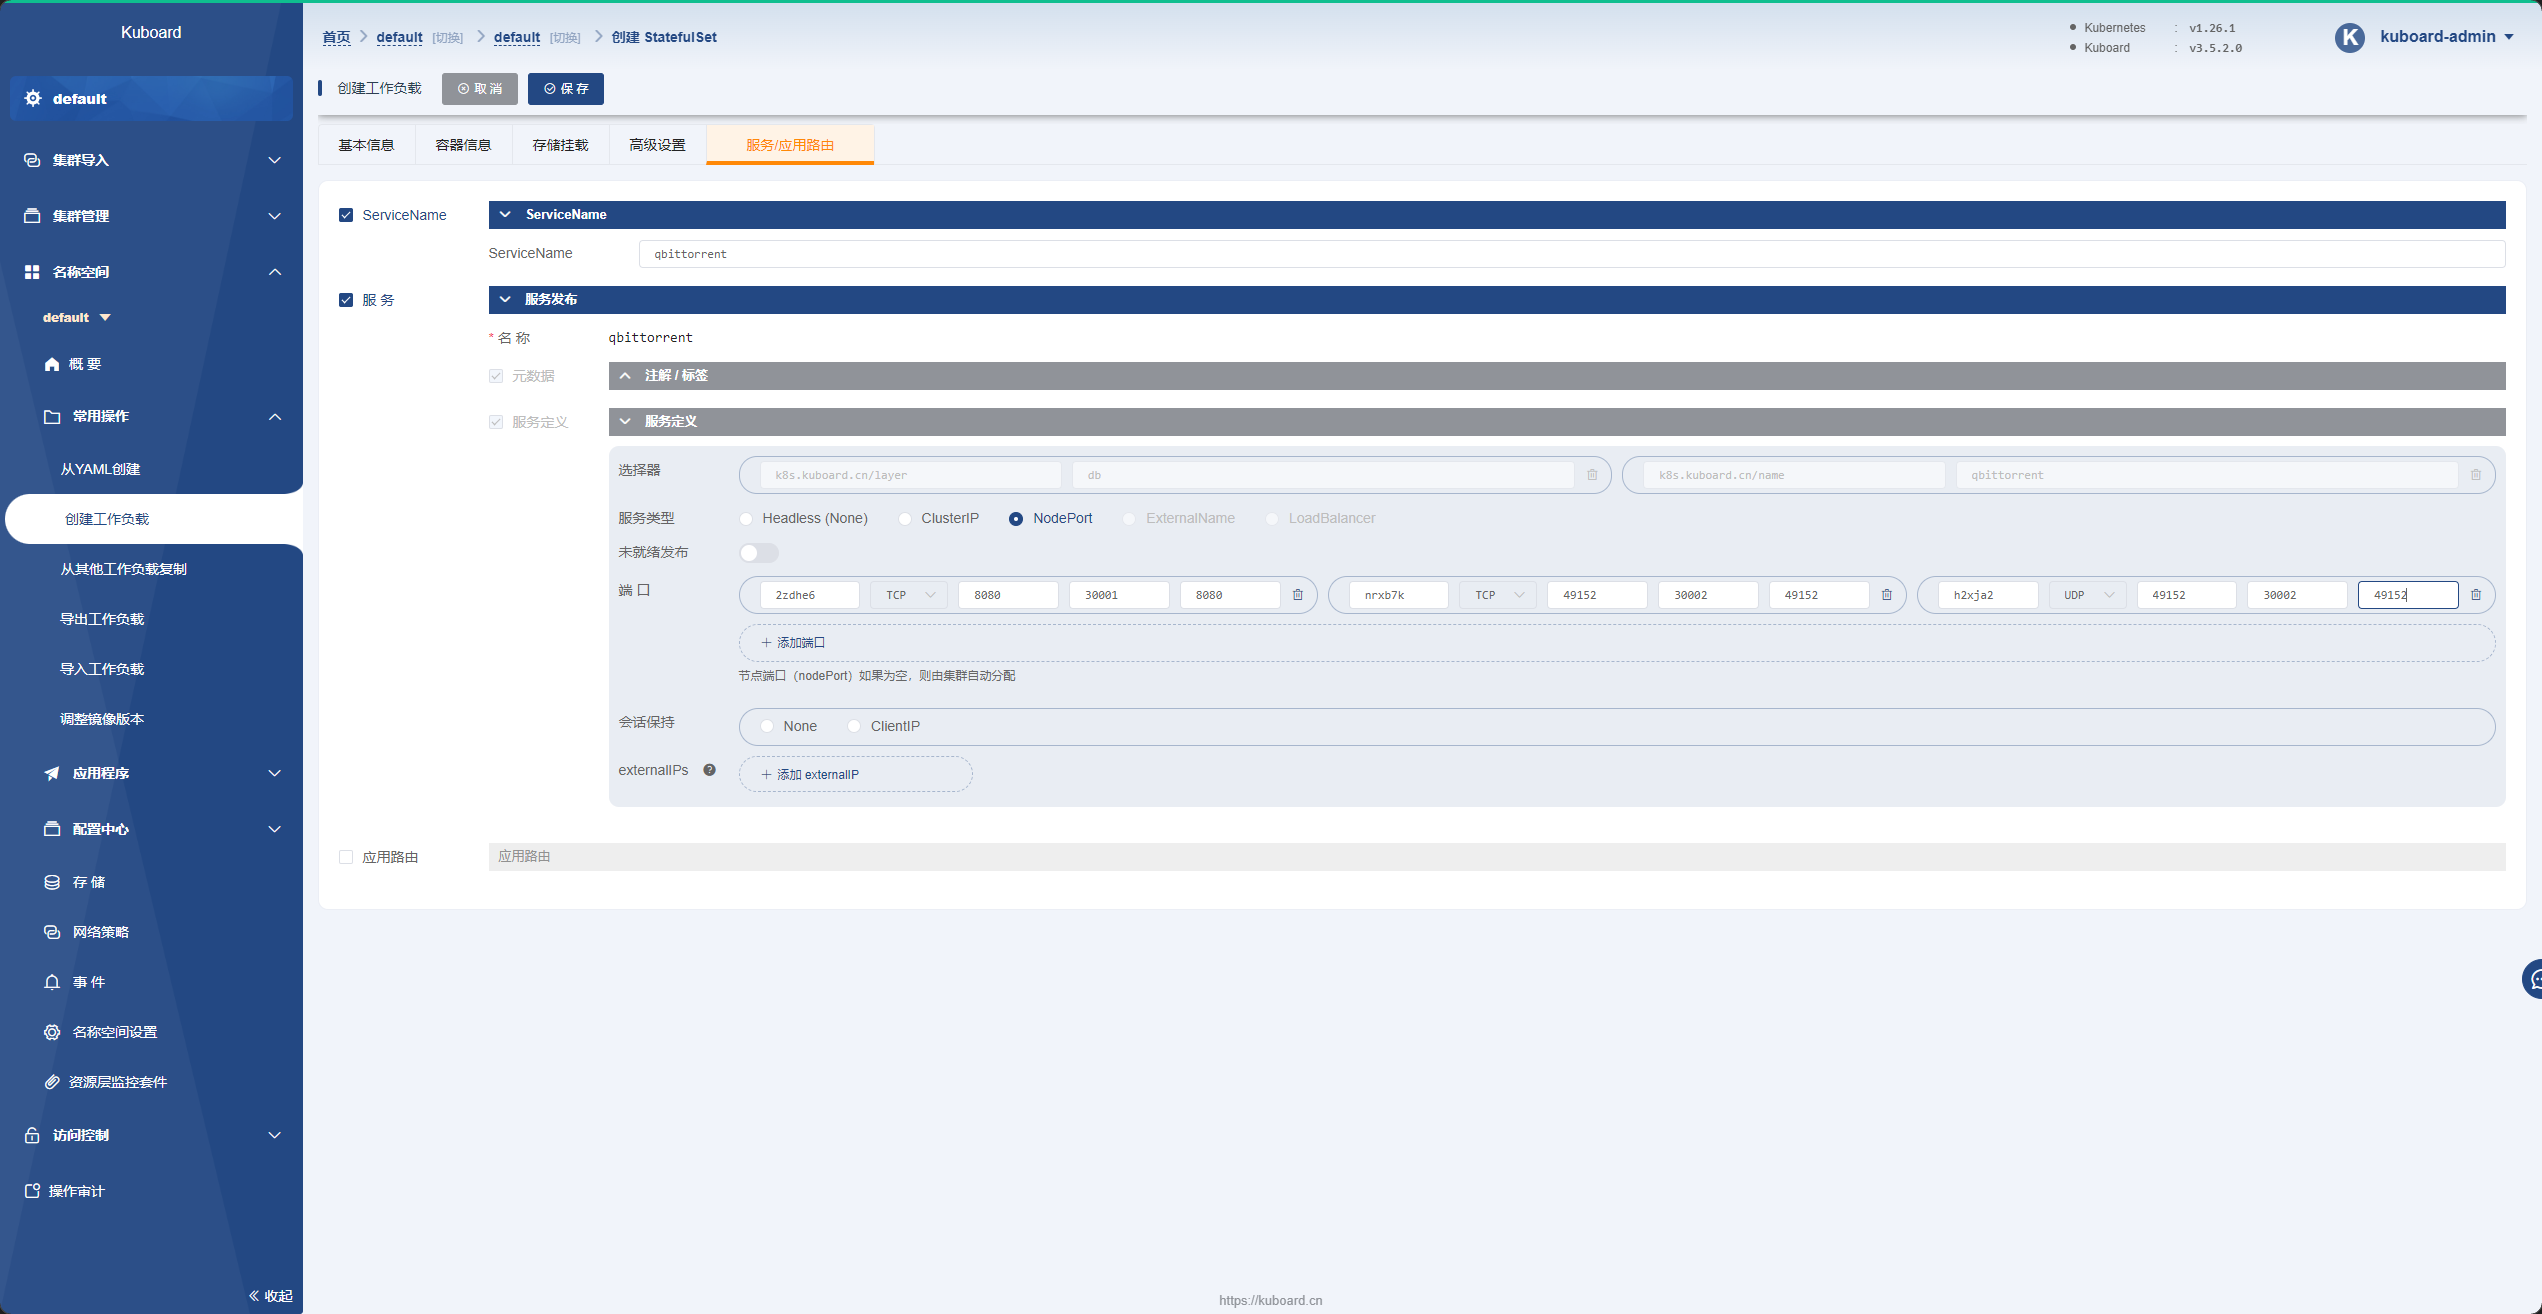The width and height of the screenshot is (2542, 1314).
Task: Click the externalIPs help question mark icon
Action: click(709, 770)
